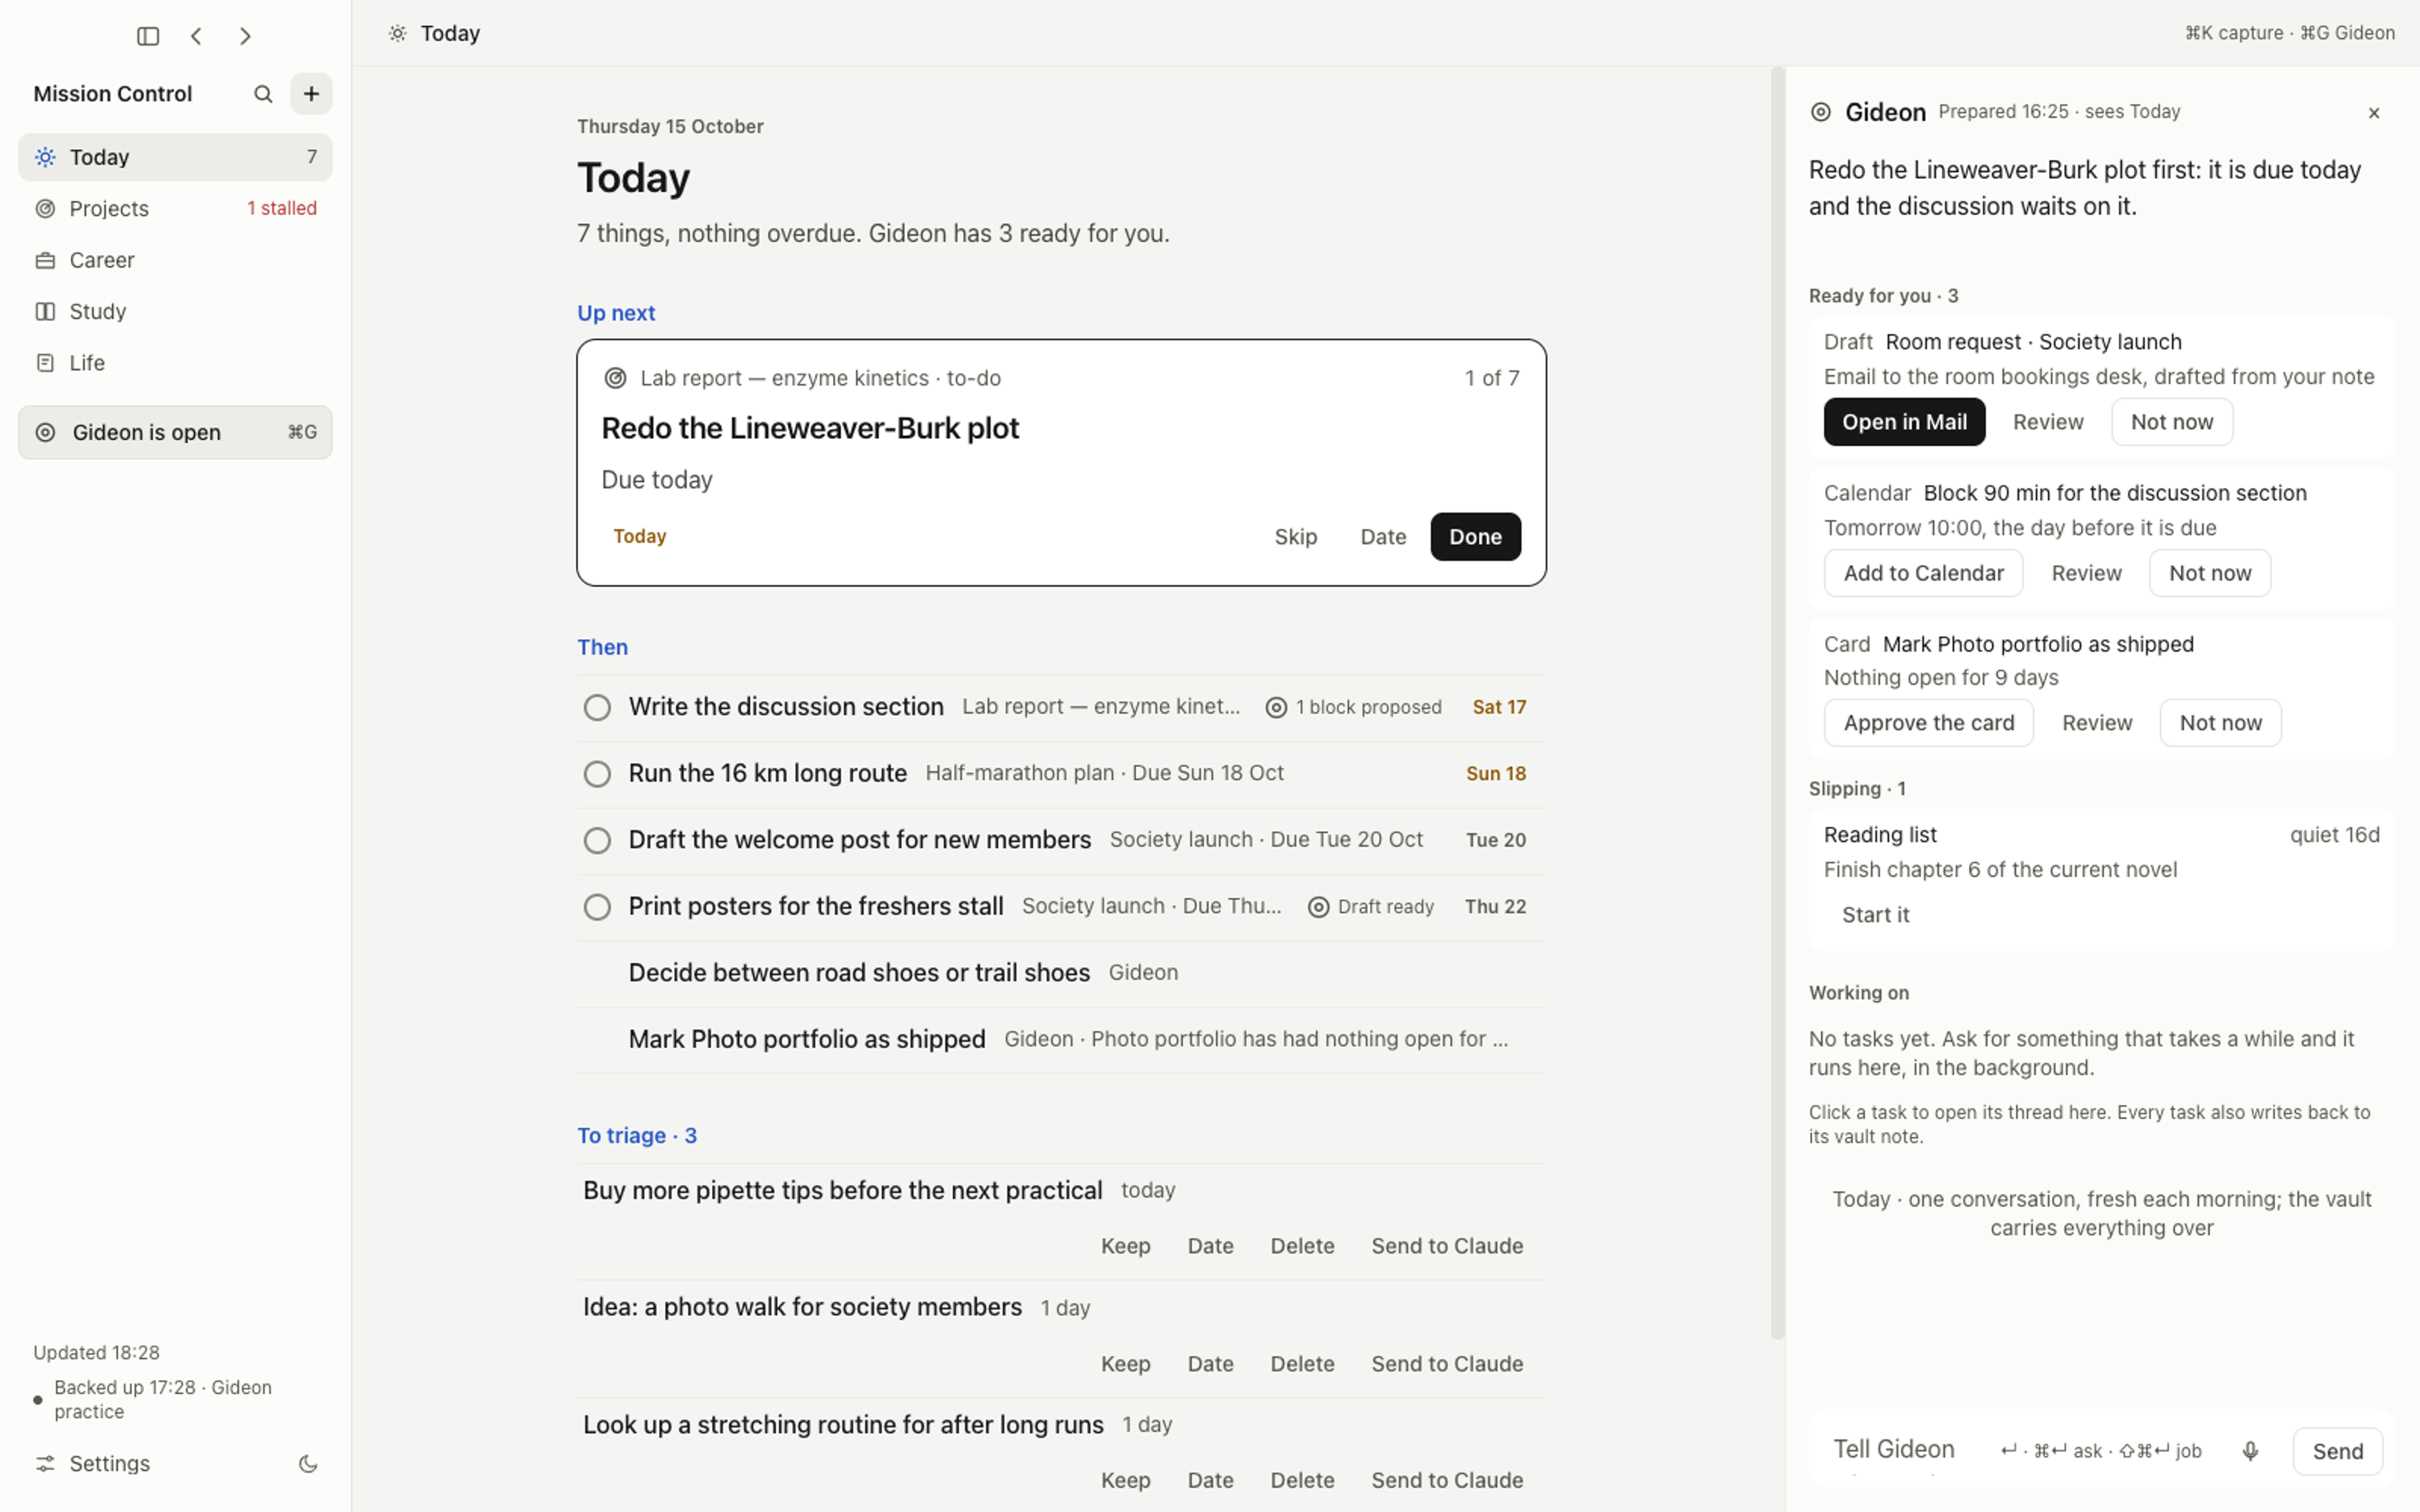This screenshot has height=1512, width=2420.
Task: Select Career in the sidebar
Action: [x=175, y=260]
